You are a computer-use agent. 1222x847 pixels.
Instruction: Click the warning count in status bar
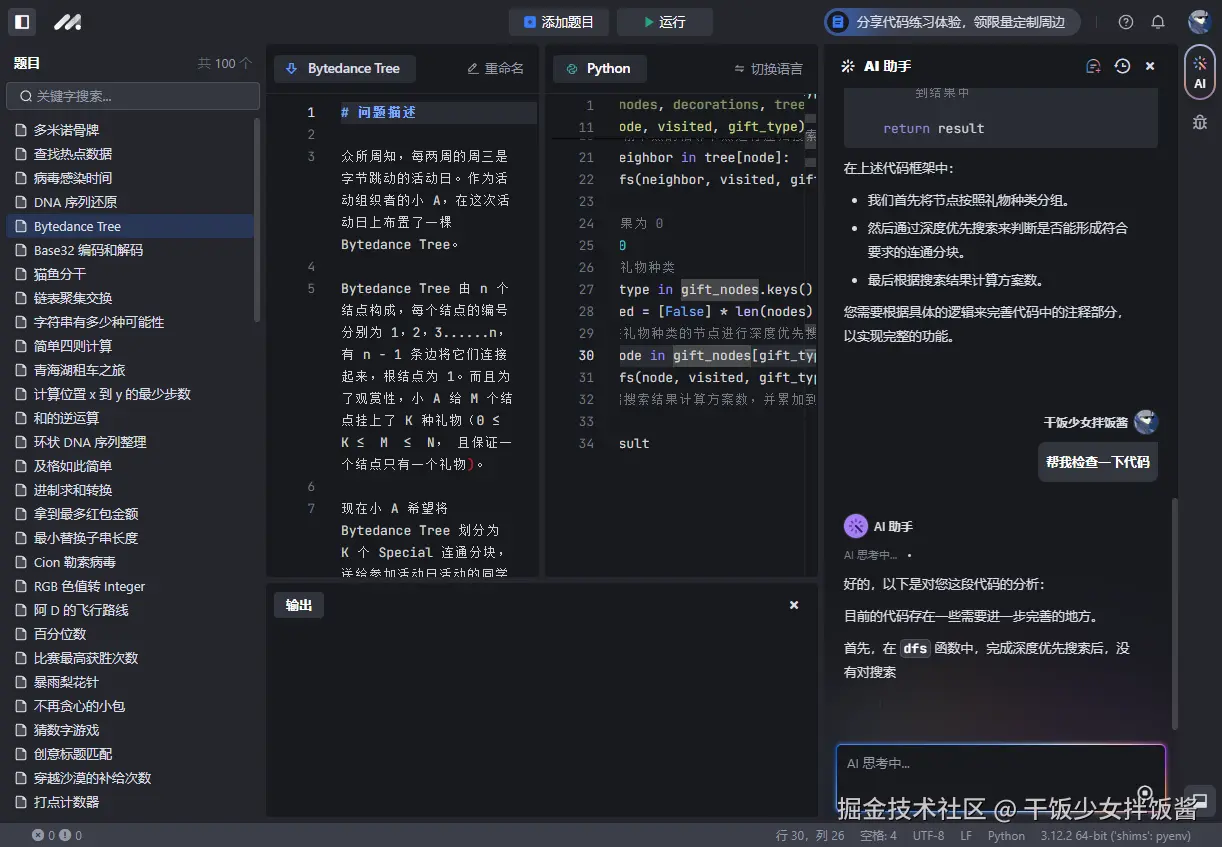[x=70, y=835]
